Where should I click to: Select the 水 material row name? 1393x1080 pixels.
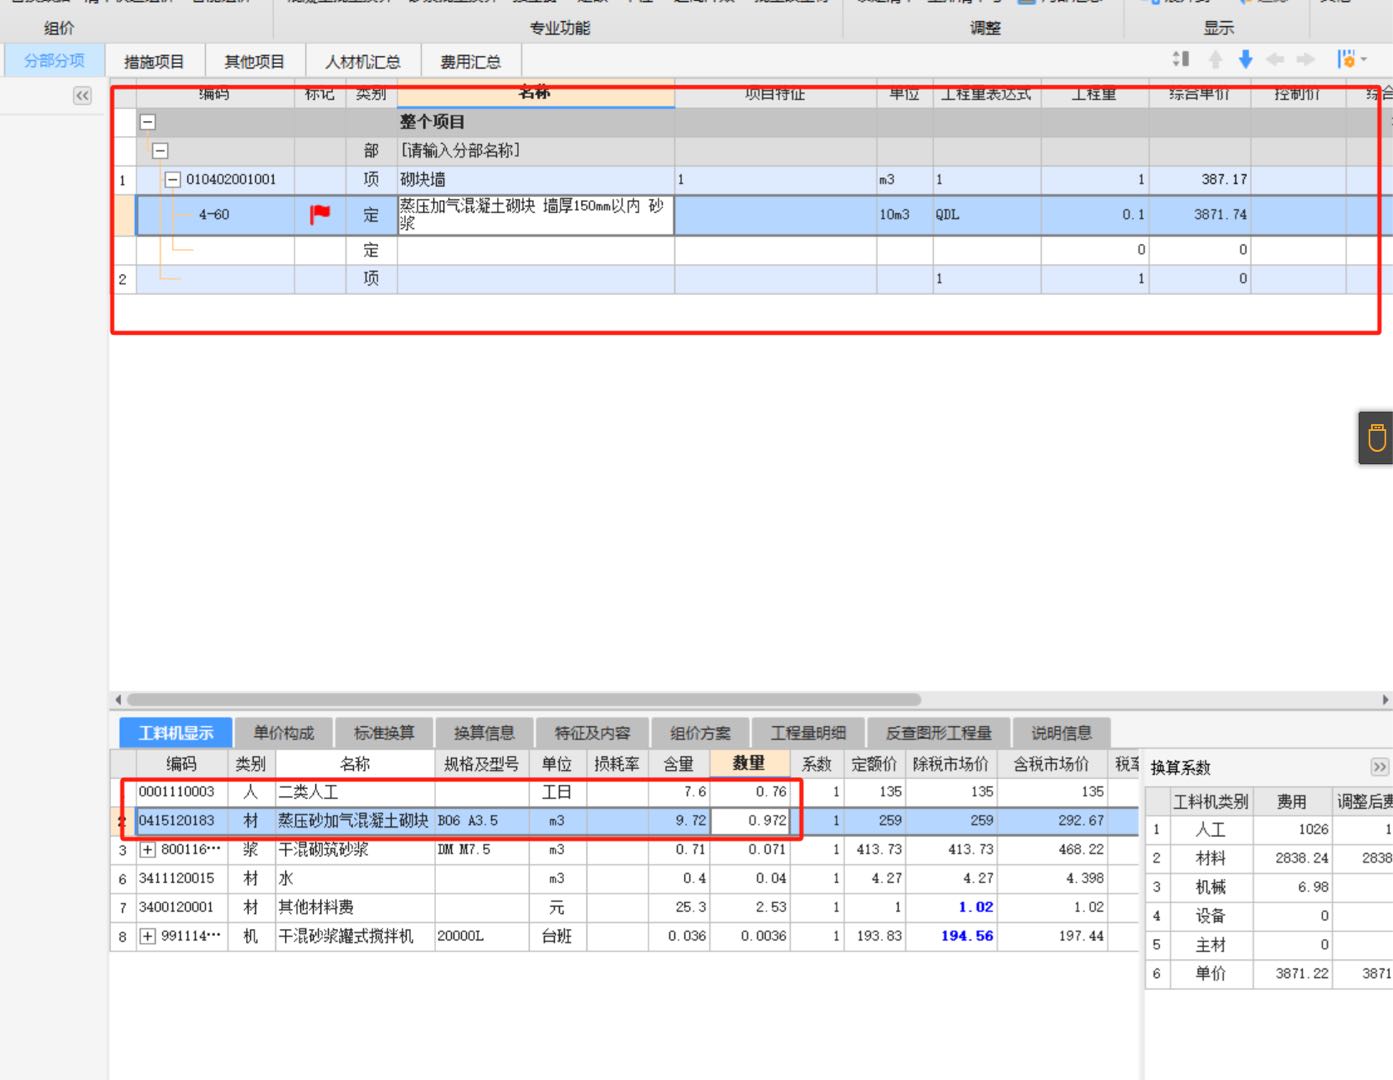click(x=355, y=879)
